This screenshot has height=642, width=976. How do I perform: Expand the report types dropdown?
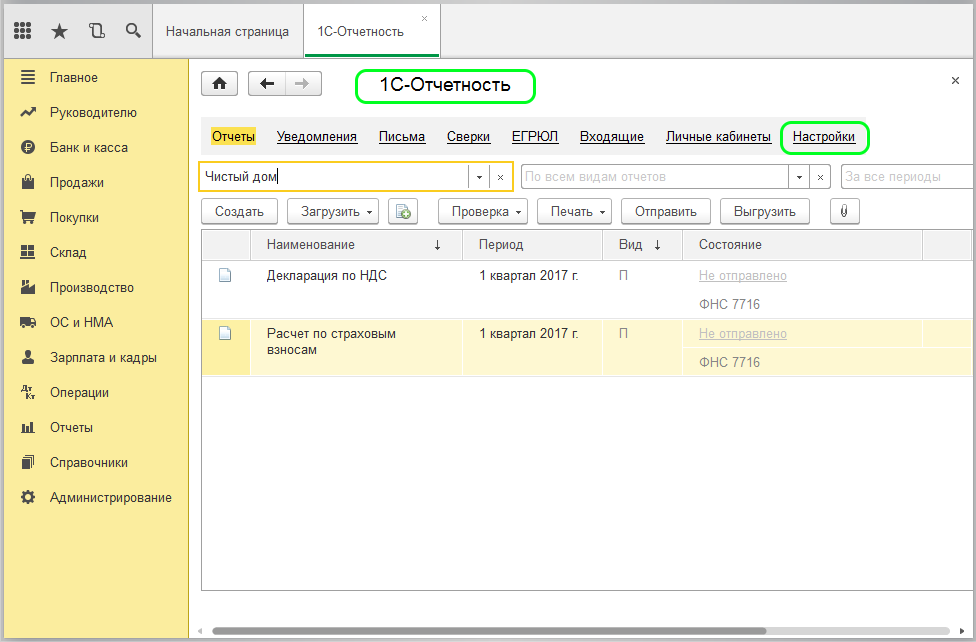[799, 177]
